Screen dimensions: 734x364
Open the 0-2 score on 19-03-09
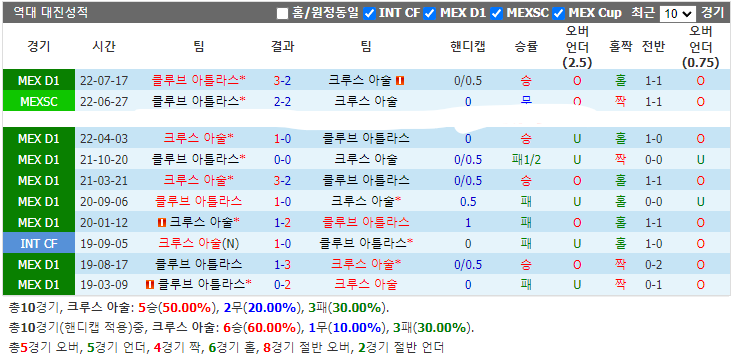(x=282, y=284)
